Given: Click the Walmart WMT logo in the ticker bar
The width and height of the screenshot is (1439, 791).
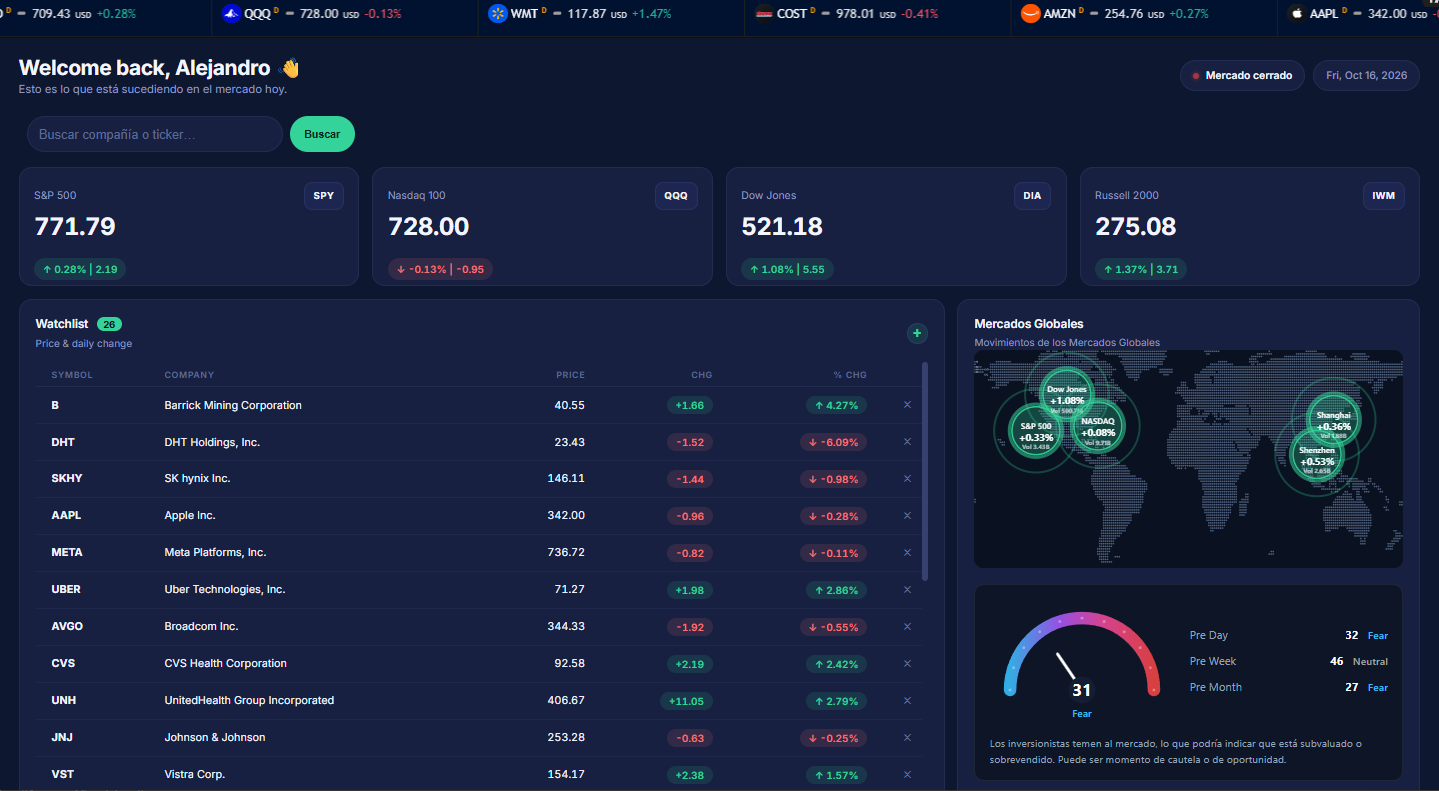Looking at the screenshot, I should tap(497, 14).
